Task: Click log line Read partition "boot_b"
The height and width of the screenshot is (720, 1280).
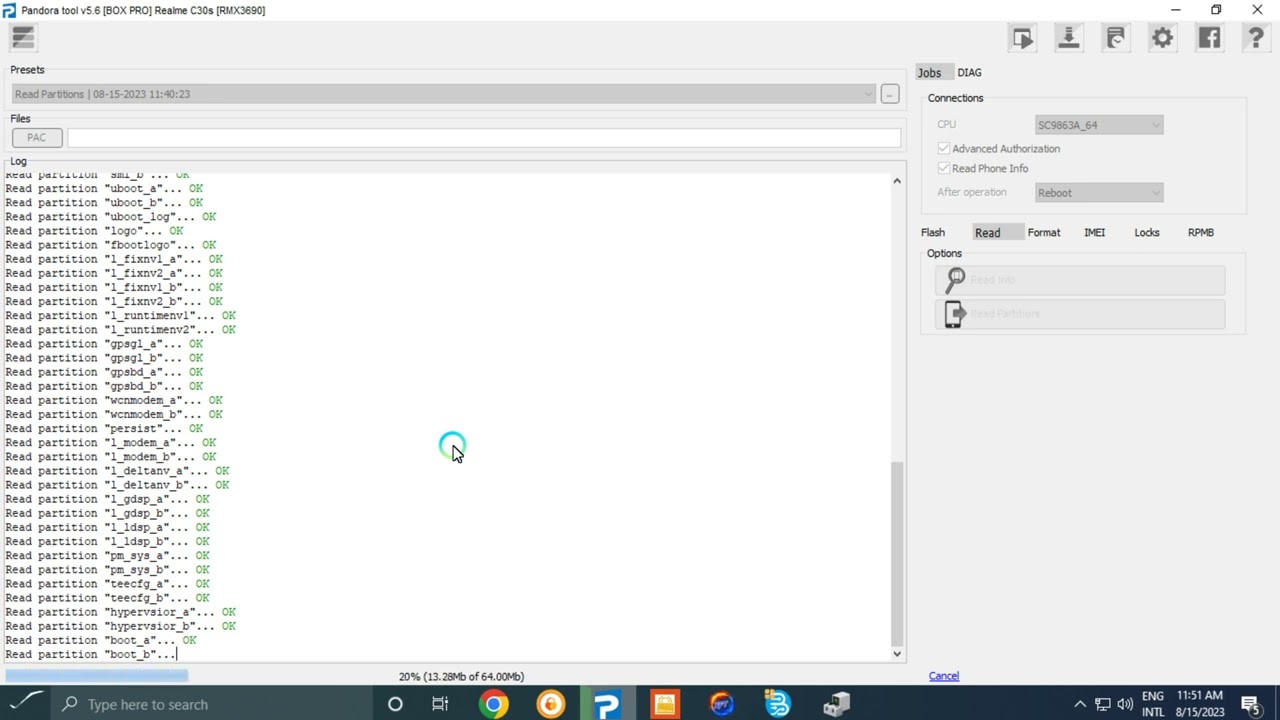Action: (91, 654)
